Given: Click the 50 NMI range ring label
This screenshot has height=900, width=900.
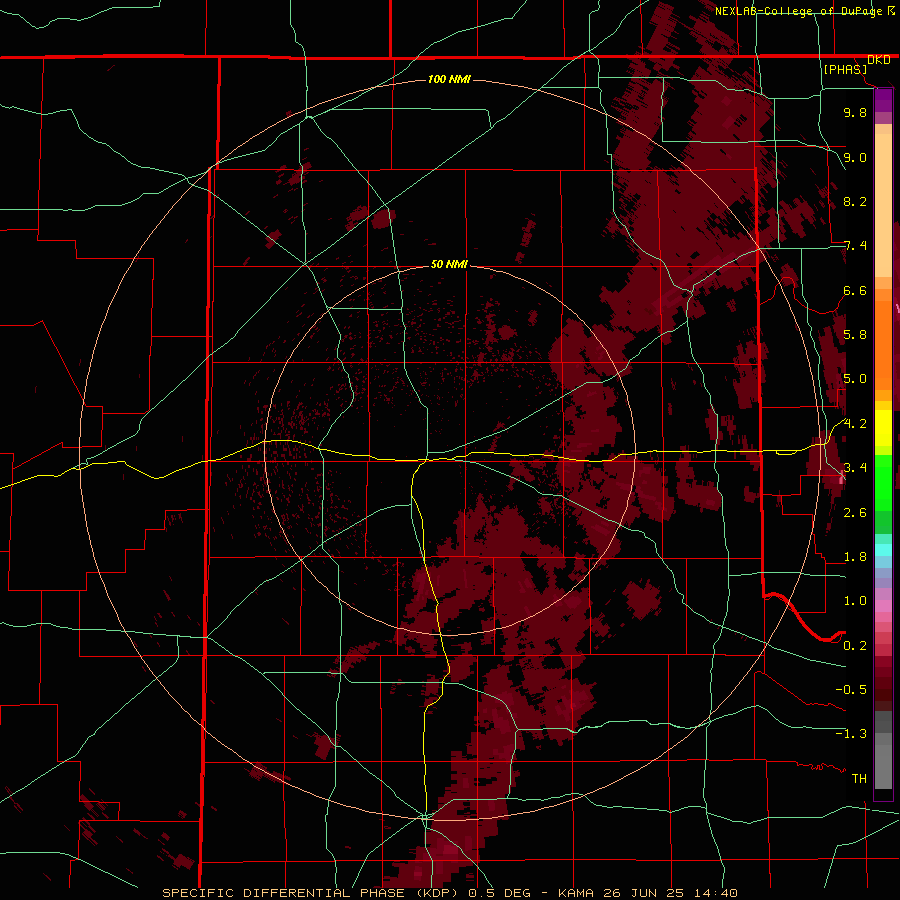Looking at the screenshot, I should pos(449,264).
